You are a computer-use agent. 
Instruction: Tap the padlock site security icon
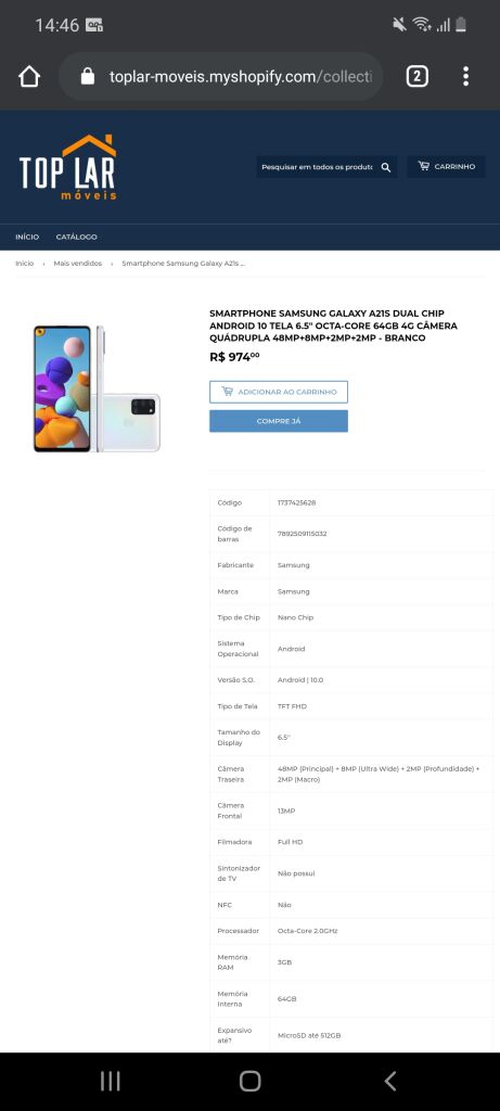[88, 77]
